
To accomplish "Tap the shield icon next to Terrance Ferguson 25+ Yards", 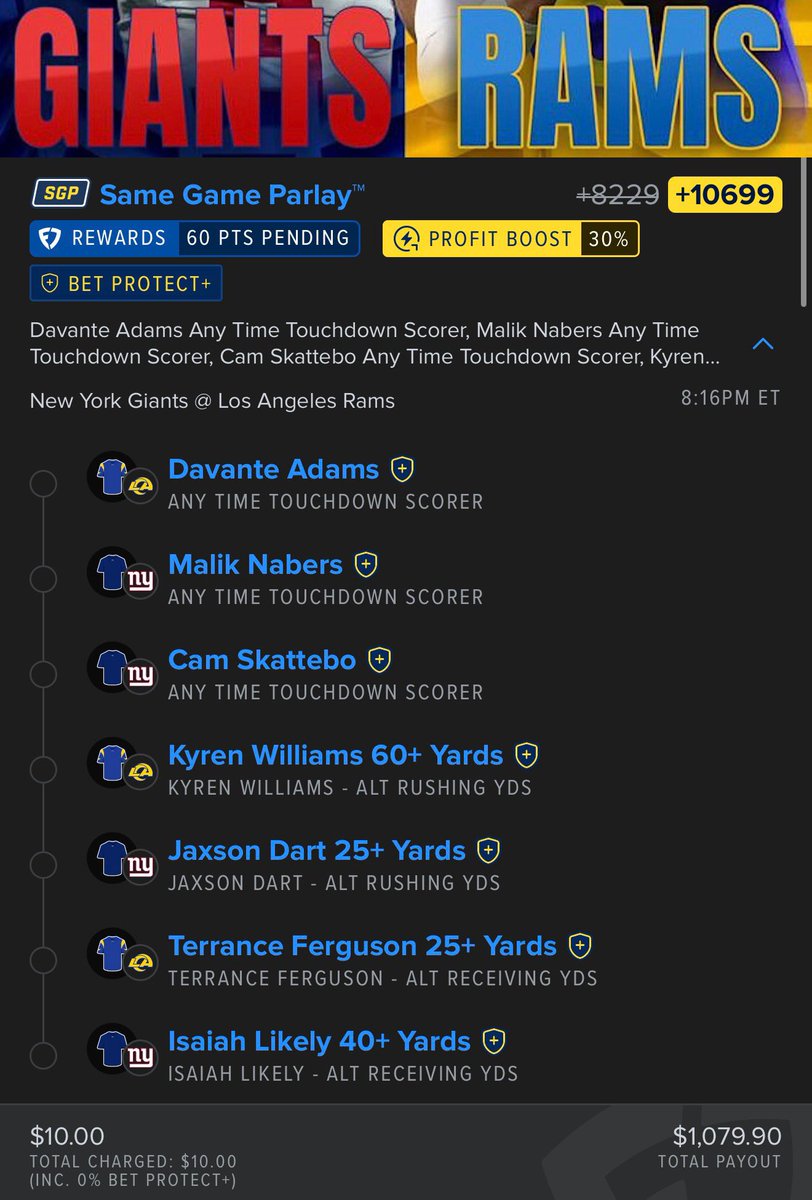I will click(580, 945).
